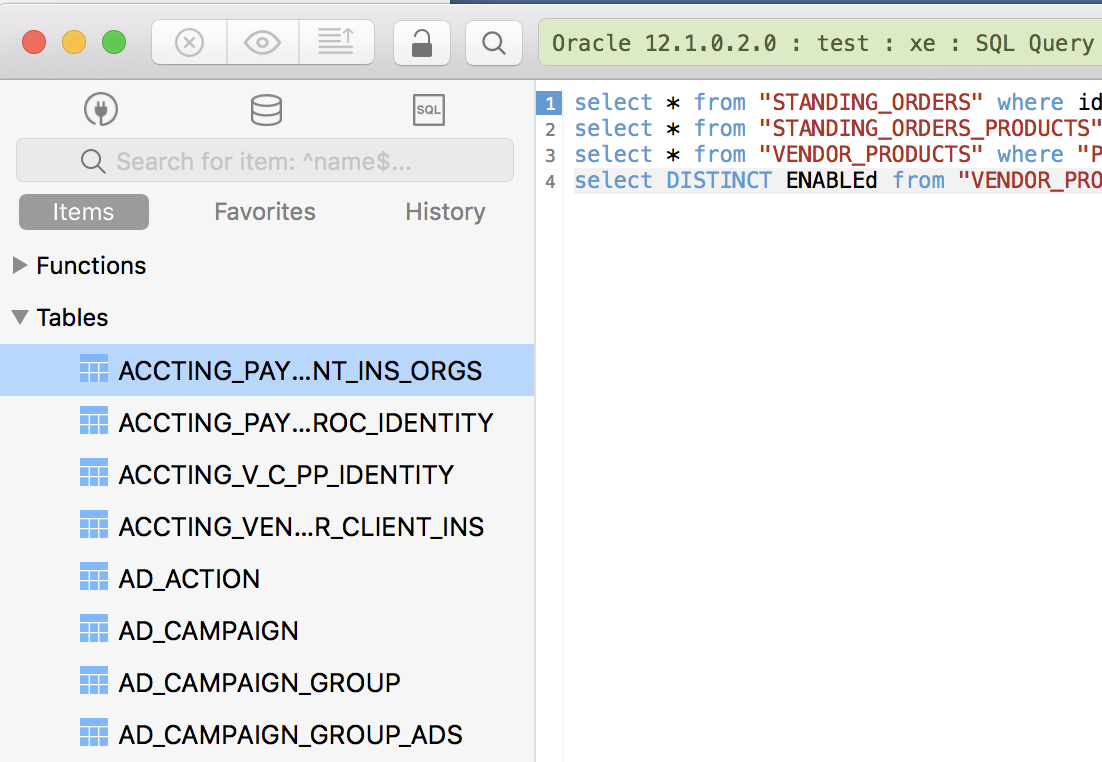
Task: Select the Items segment toggle
Action: click(x=83, y=212)
